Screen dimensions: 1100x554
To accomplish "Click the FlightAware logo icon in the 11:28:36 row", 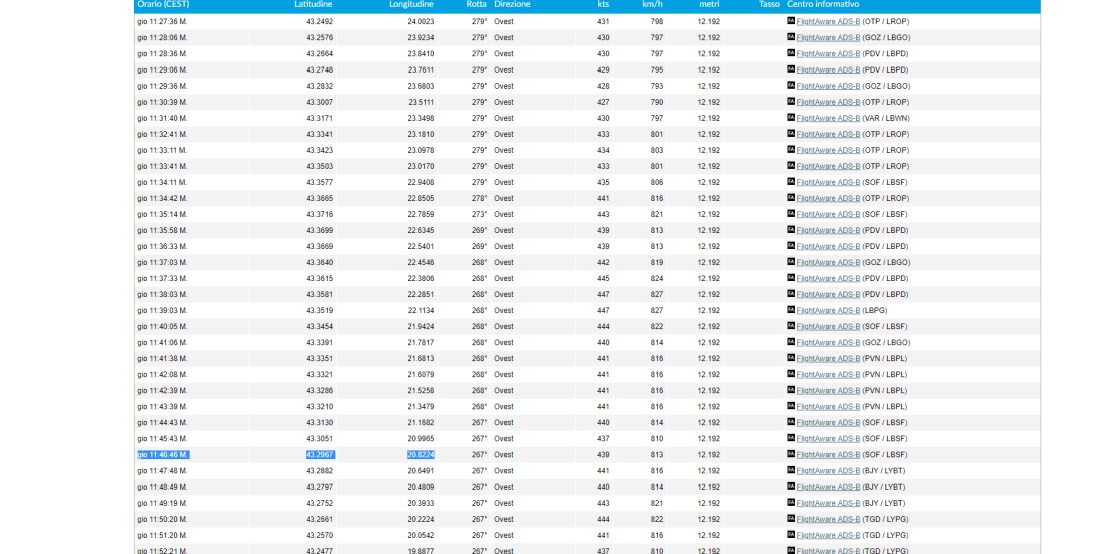I will tap(791, 53).
